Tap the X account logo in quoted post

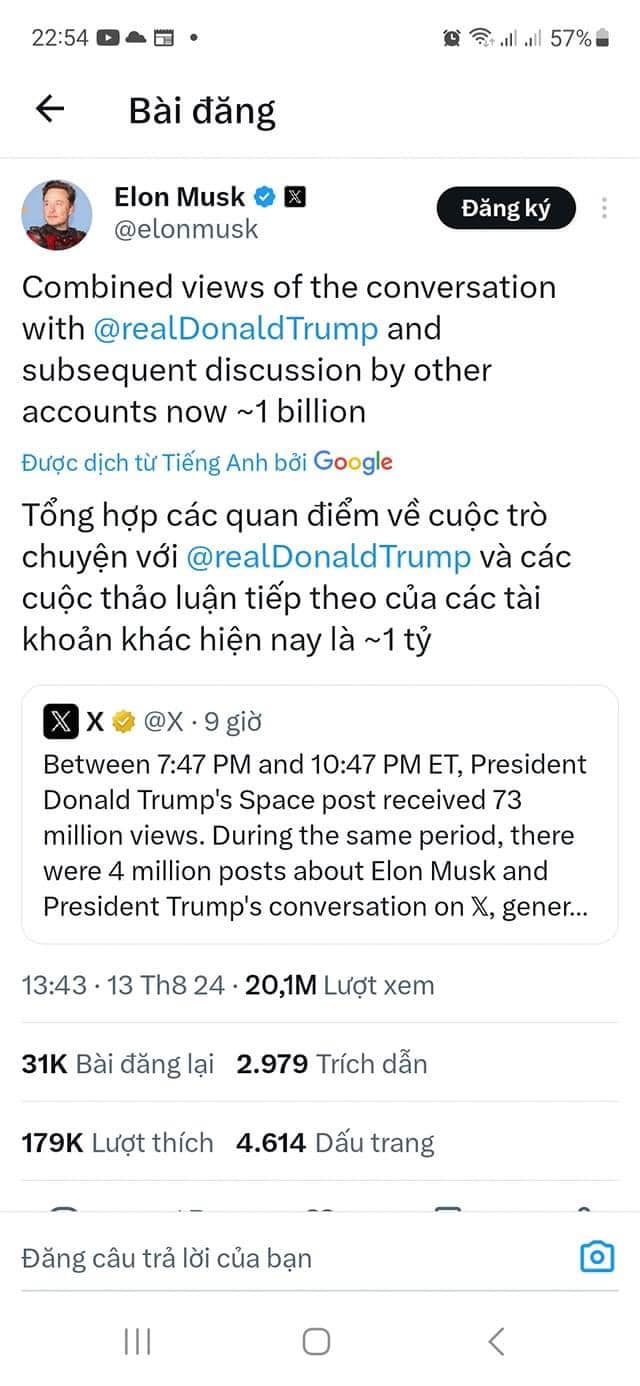click(x=61, y=721)
